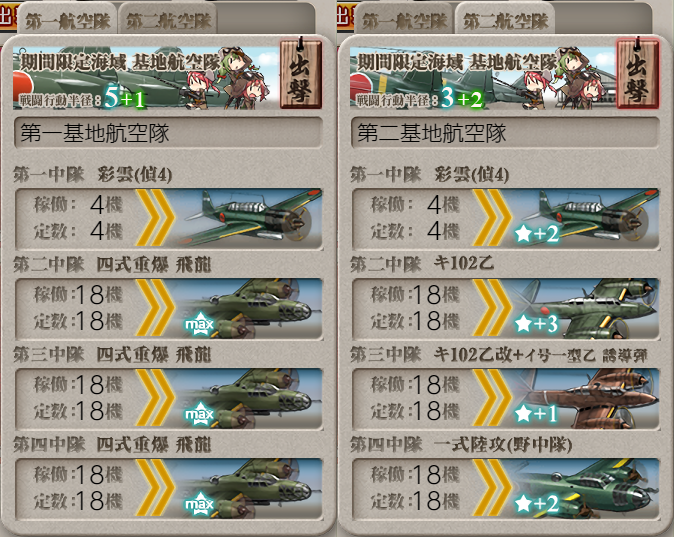Viewport: 674px width, 537px height.
Task: Click the 第二基地航空隊 name field
Action: coord(505,133)
